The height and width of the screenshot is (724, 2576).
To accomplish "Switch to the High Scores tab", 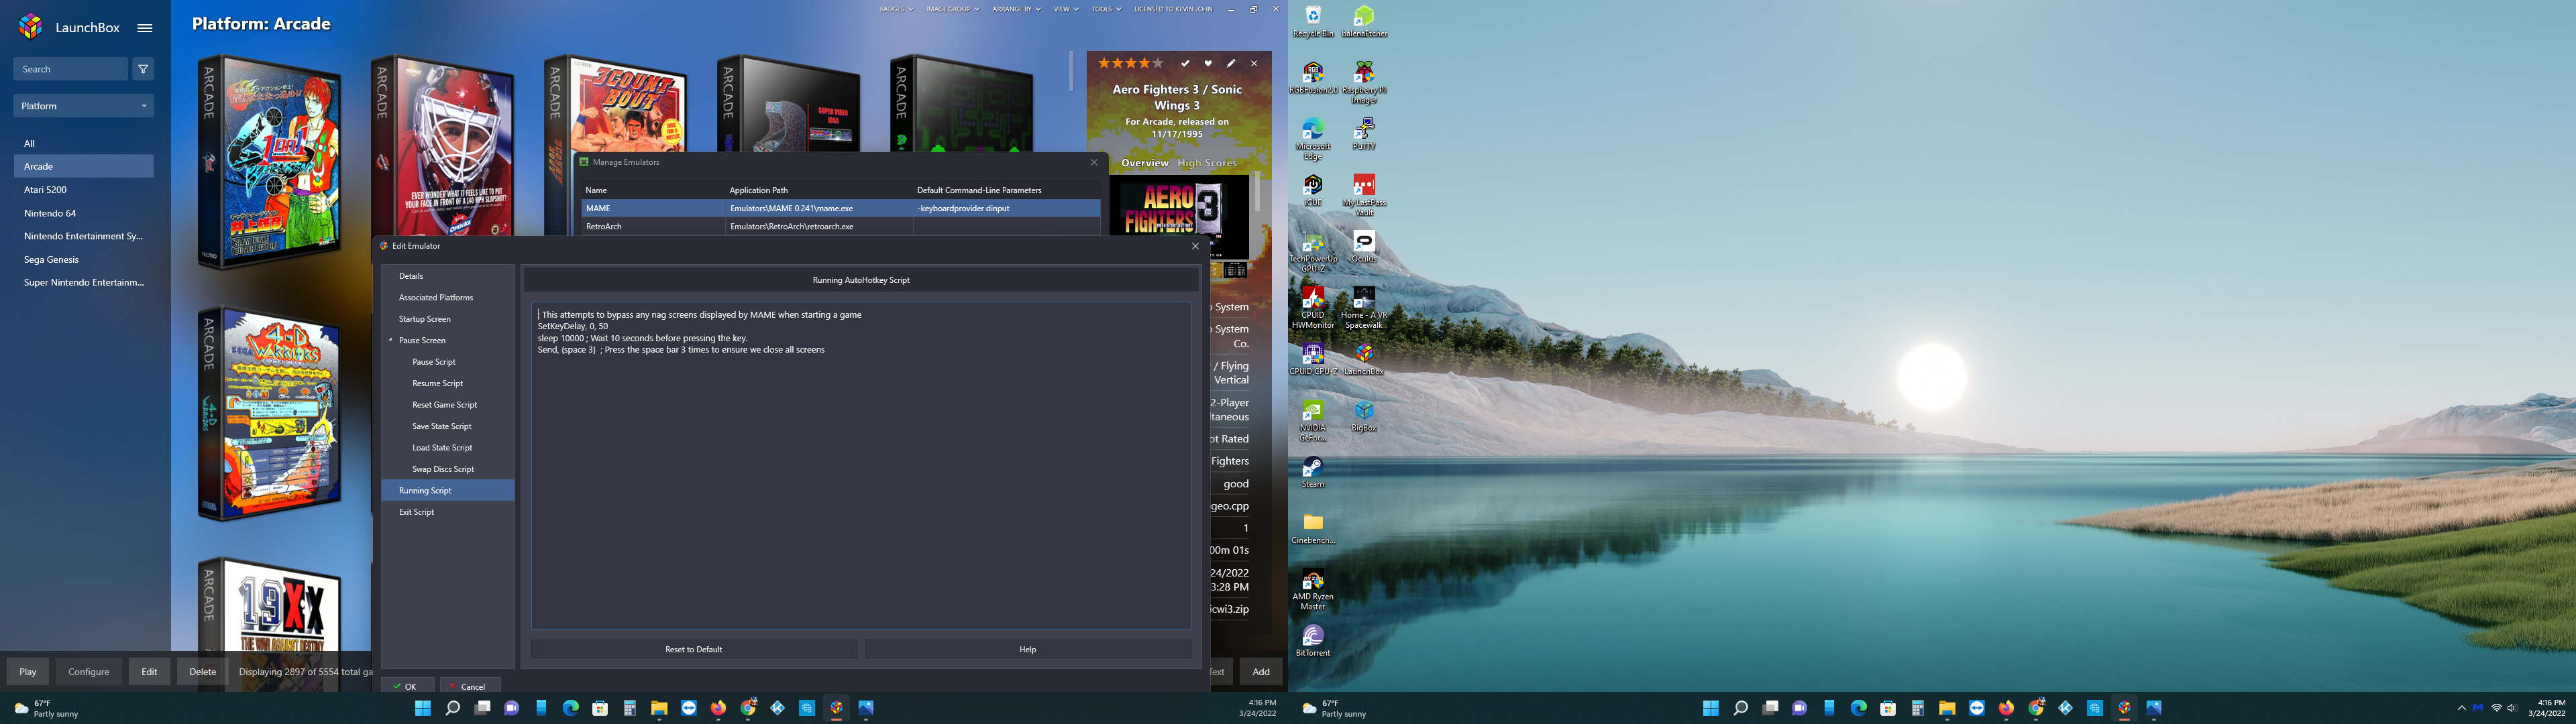I will 1207,163.
